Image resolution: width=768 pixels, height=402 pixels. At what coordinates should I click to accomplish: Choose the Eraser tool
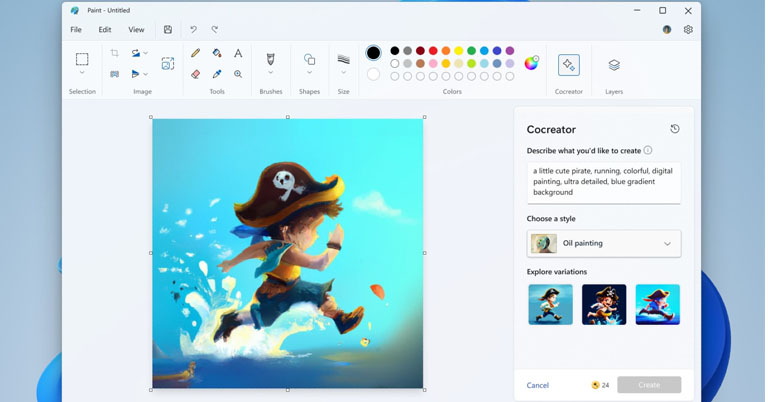click(196, 74)
